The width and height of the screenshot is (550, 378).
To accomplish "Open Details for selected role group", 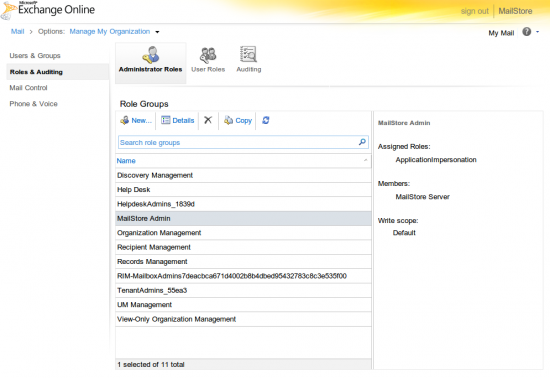I will (177, 120).
